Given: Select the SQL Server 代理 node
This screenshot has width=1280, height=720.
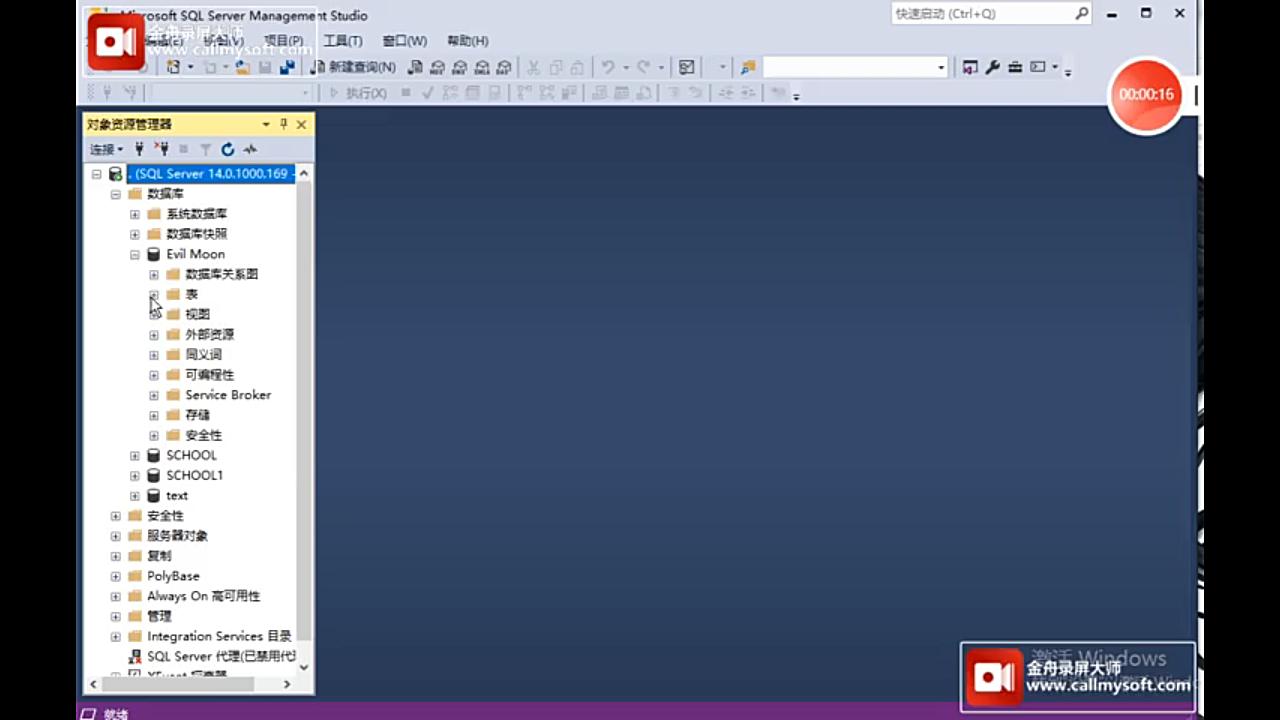Looking at the screenshot, I should [221, 656].
